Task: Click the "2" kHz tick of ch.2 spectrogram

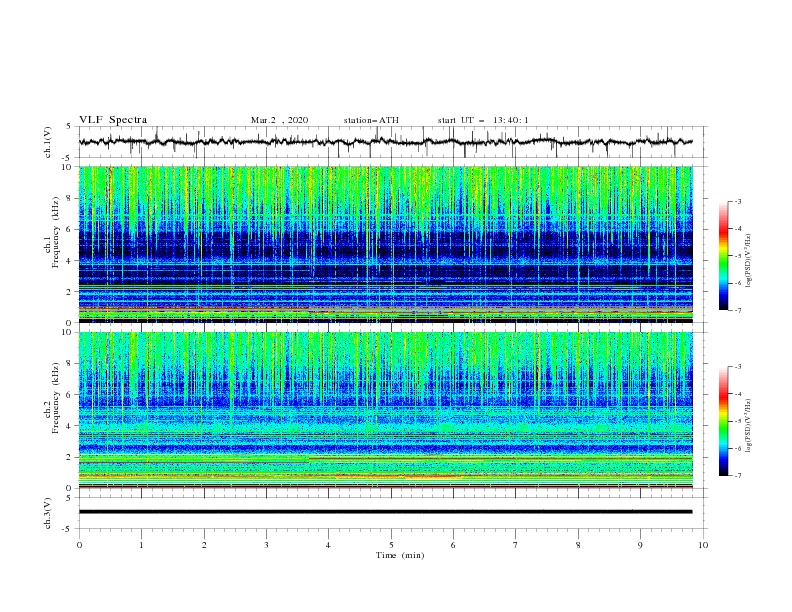Action: coord(69,457)
